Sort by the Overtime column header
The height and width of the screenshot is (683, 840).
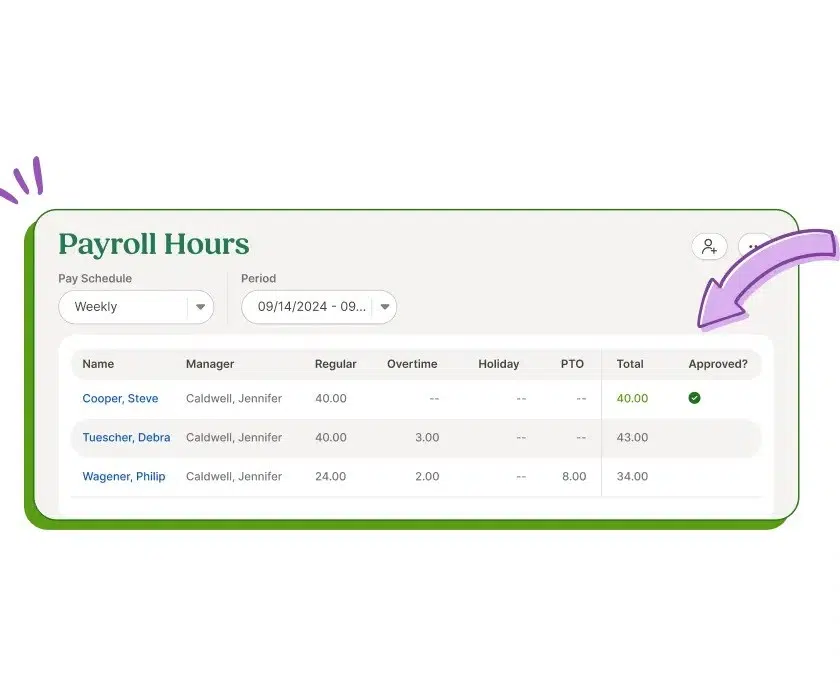click(412, 364)
